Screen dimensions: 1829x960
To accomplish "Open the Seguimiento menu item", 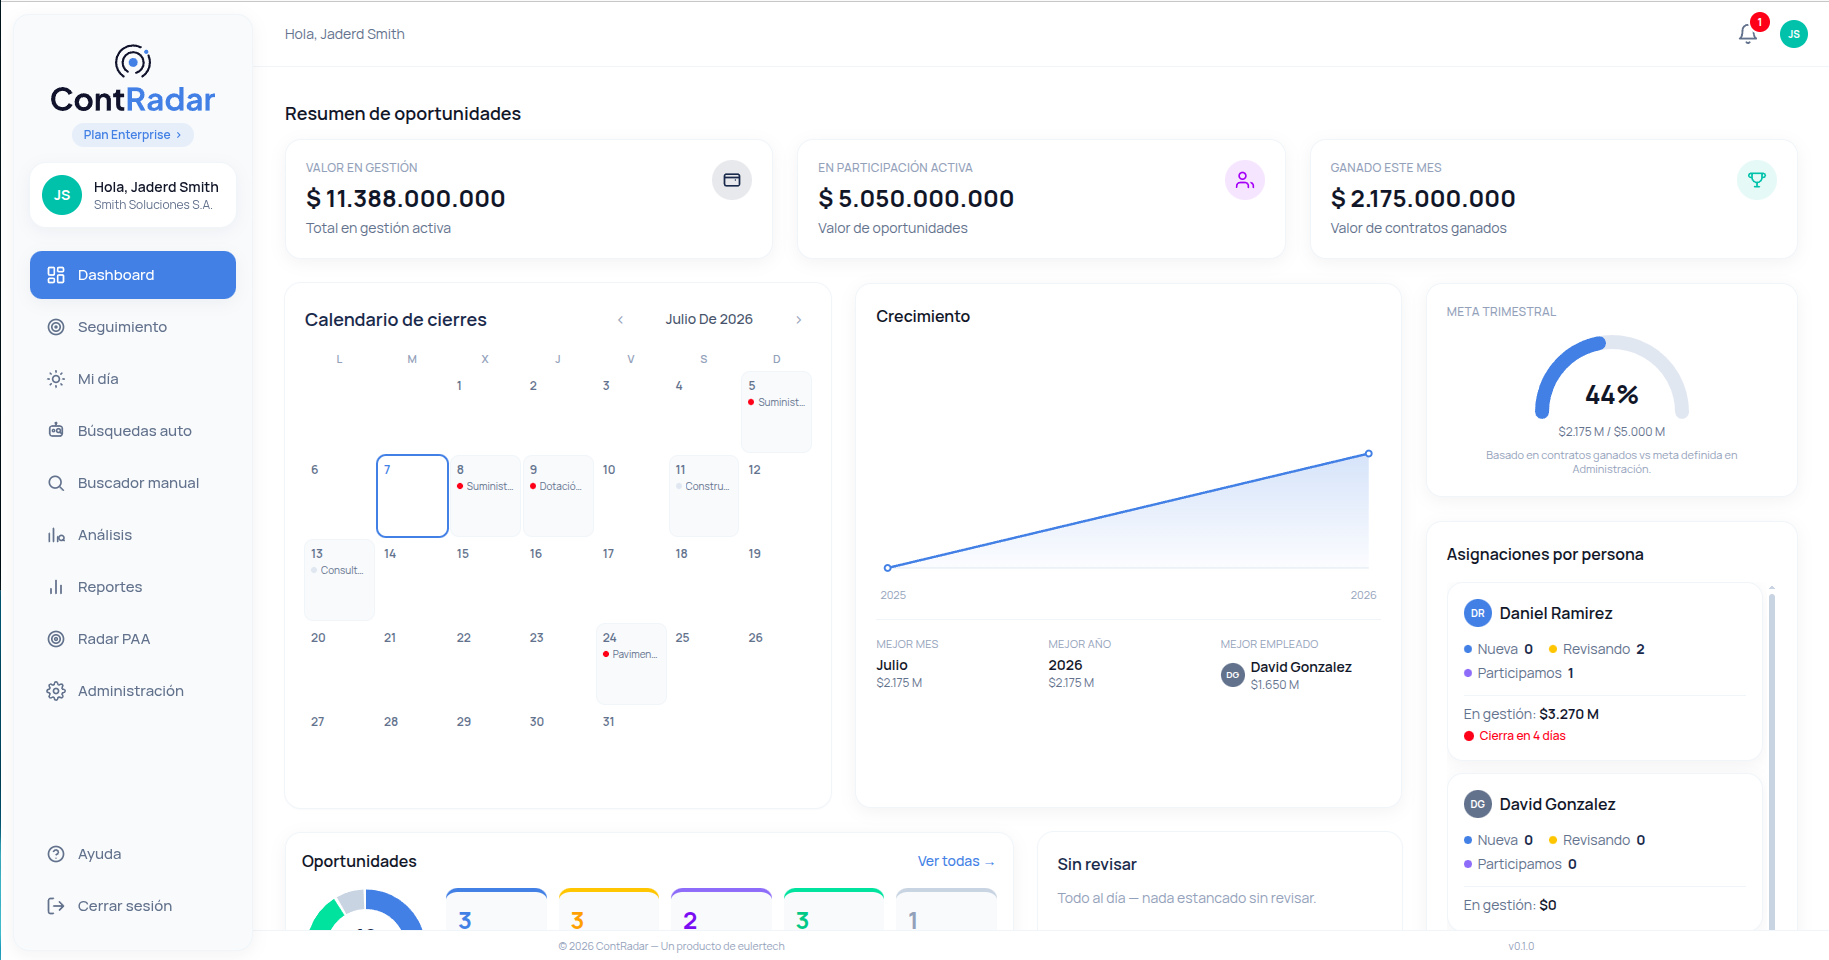I will (133, 327).
